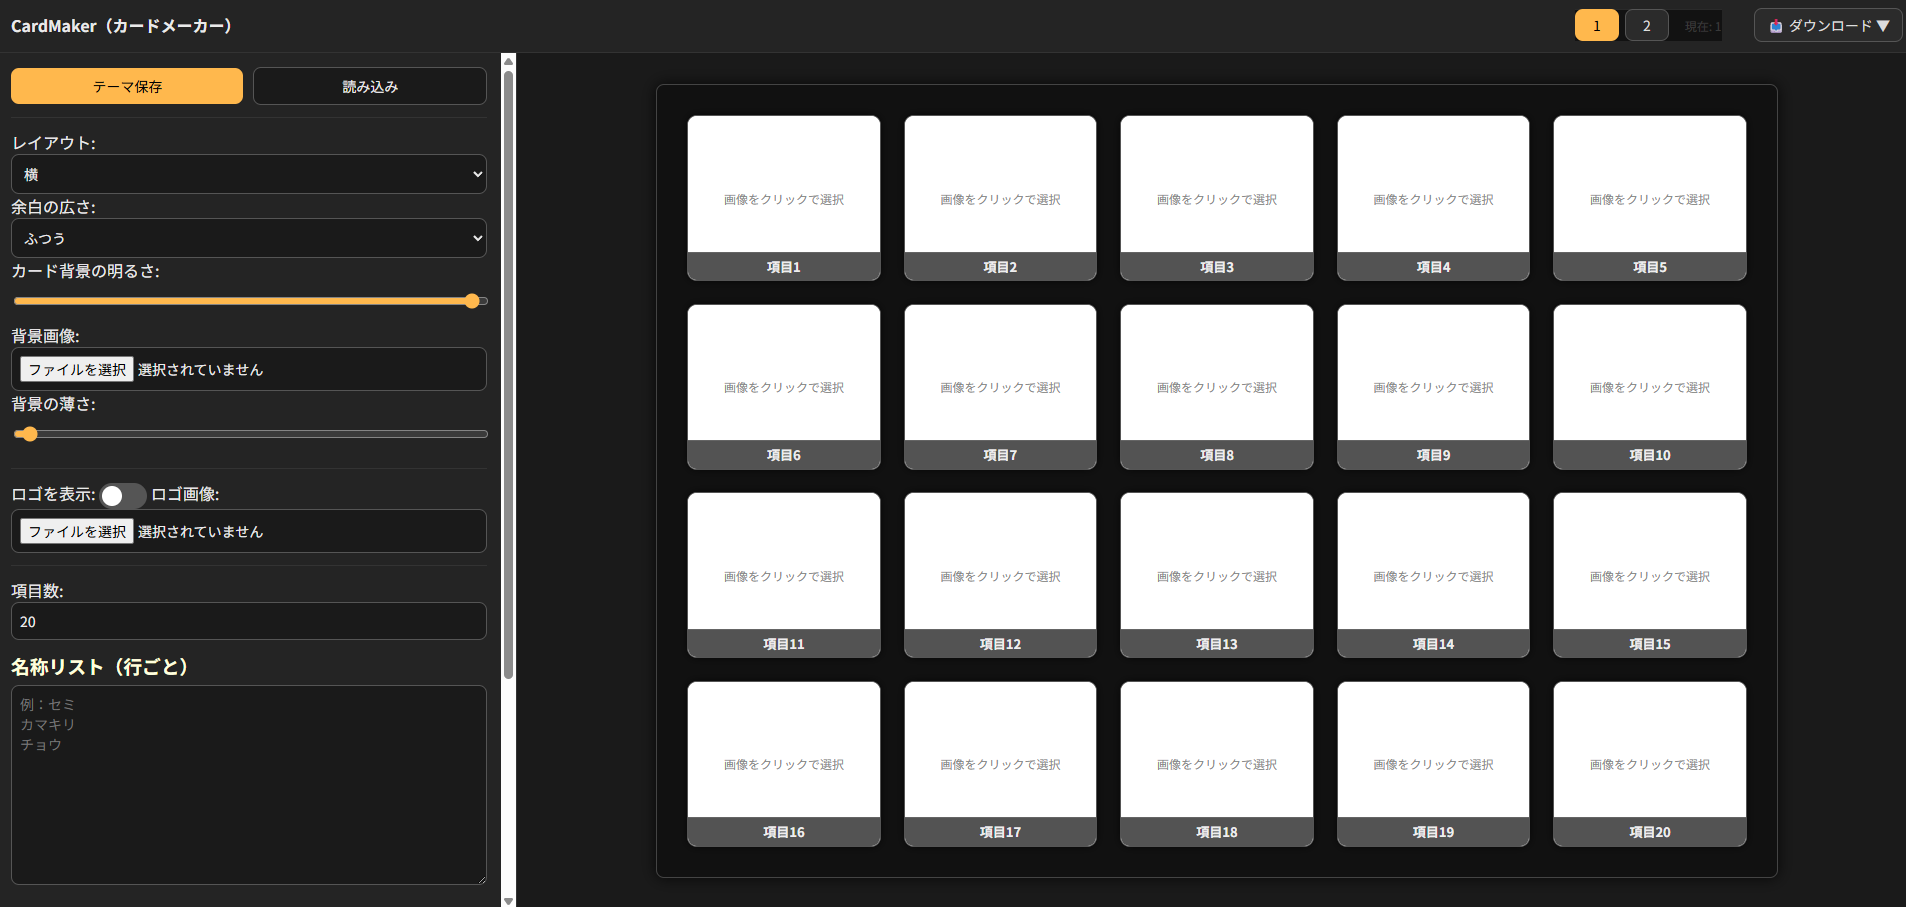Screen dimensions: 1906x907
Task: Open the レイアウト dropdown
Action: click(249, 174)
